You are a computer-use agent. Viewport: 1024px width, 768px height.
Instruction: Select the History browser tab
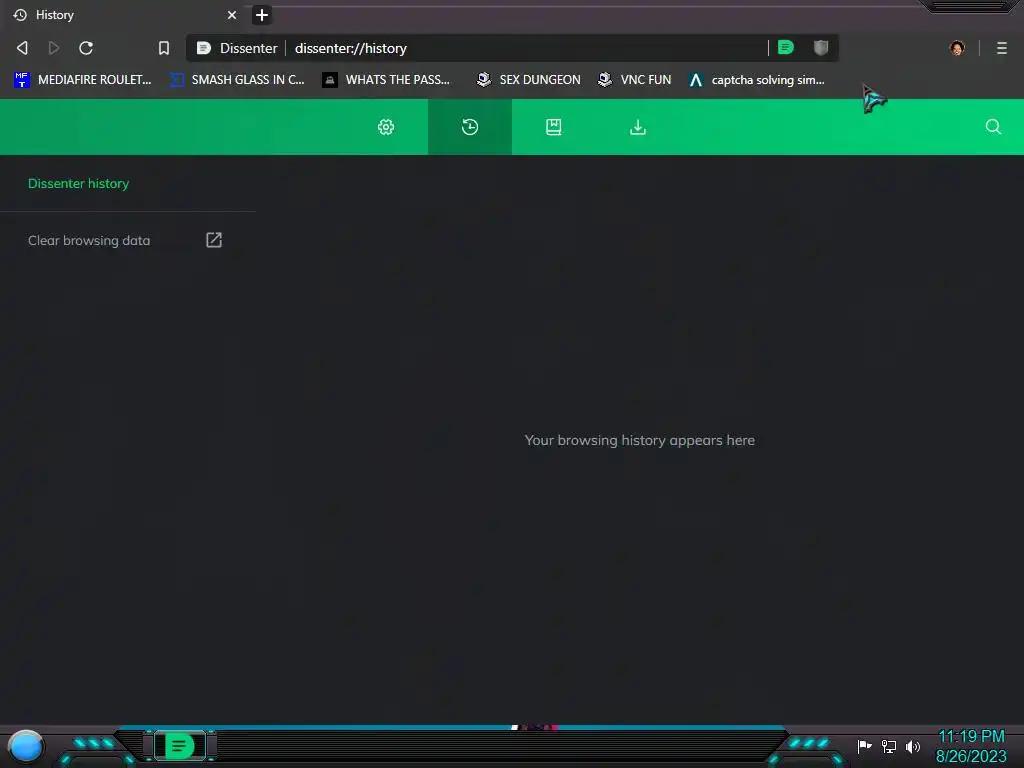click(124, 15)
